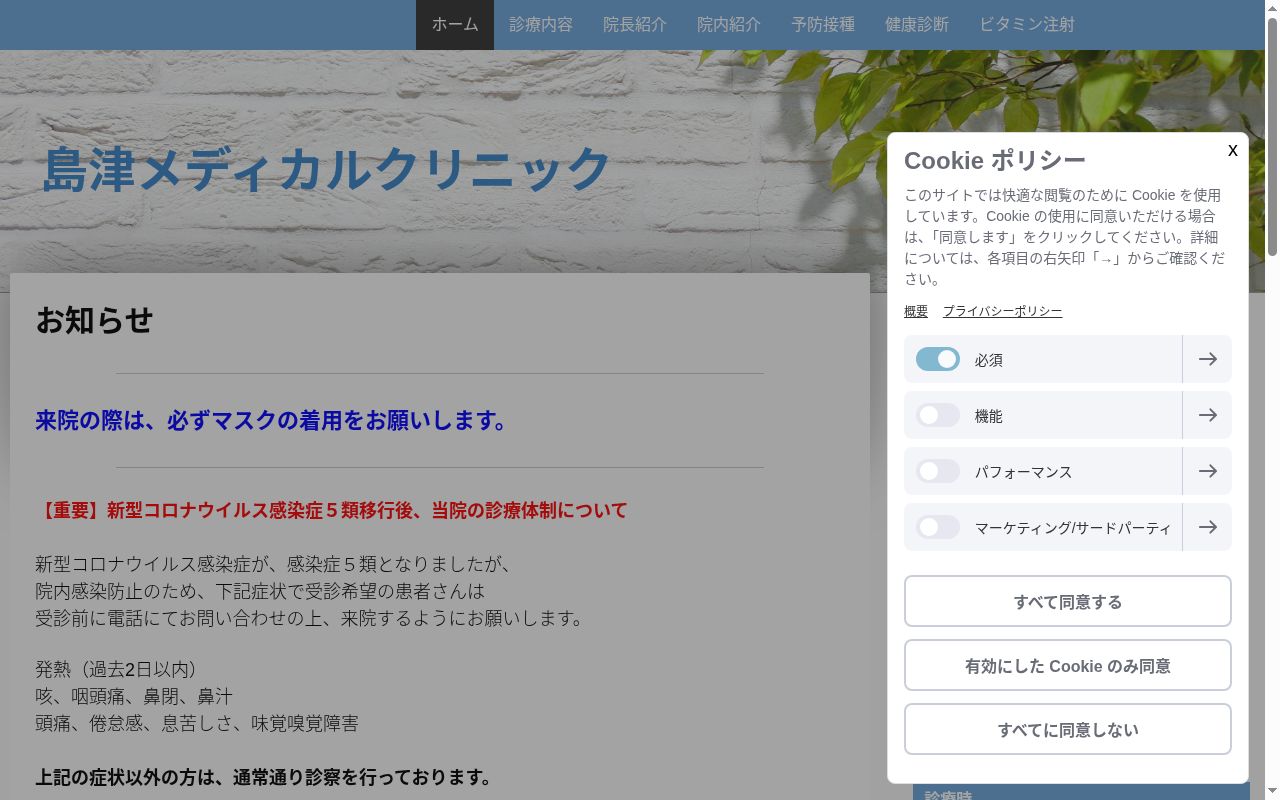Viewport: 1280px width, 800px height.
Task: Close the Cookie policy dialog with the x
Action: pyautogui.click(x=1232, y=150)
